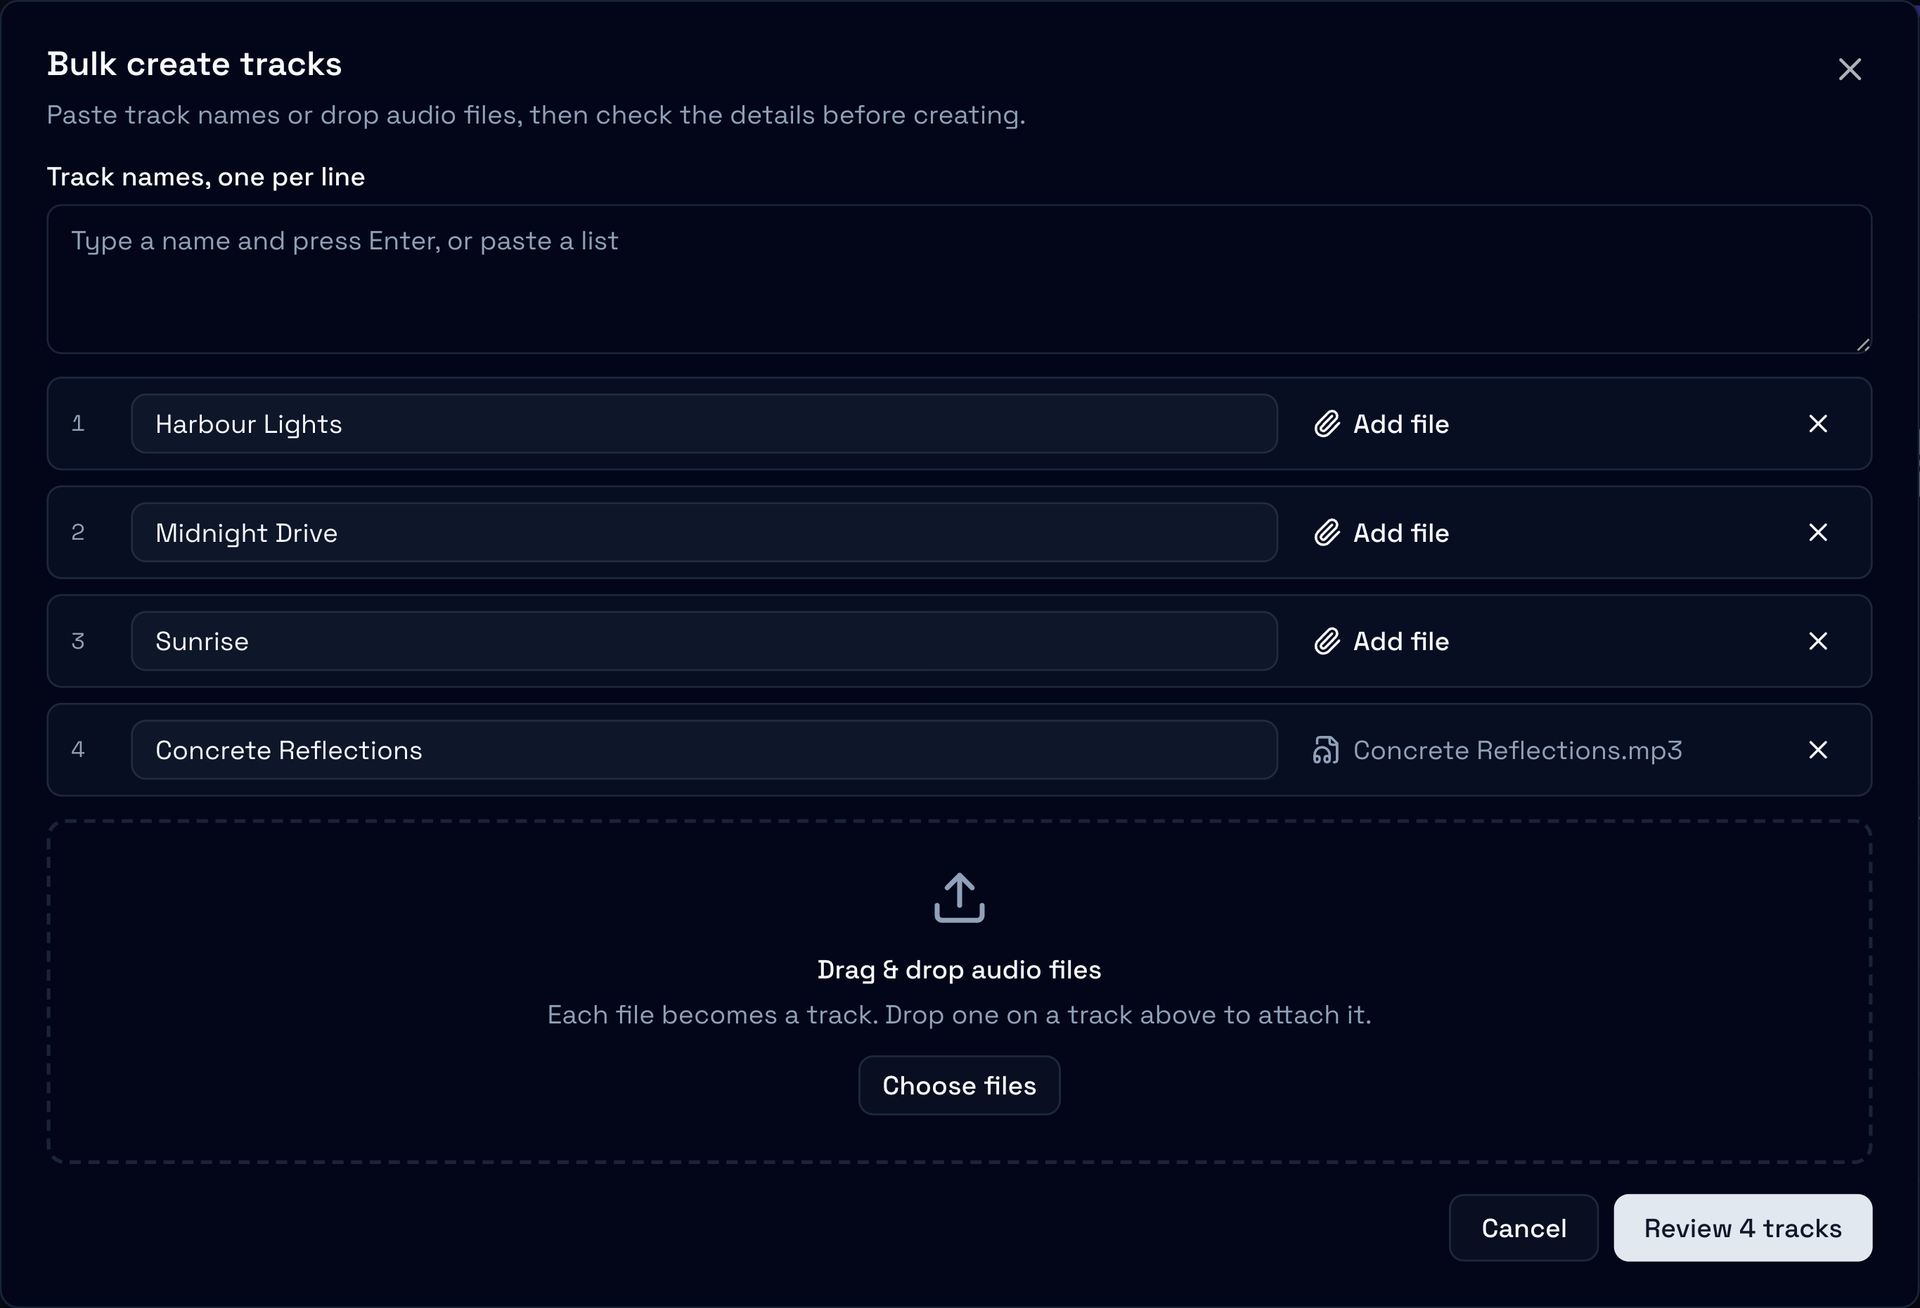The width and height of the screenshot is (1920, 1308).
Task: Click row number 3 label
Action: (x=78, y=641)
